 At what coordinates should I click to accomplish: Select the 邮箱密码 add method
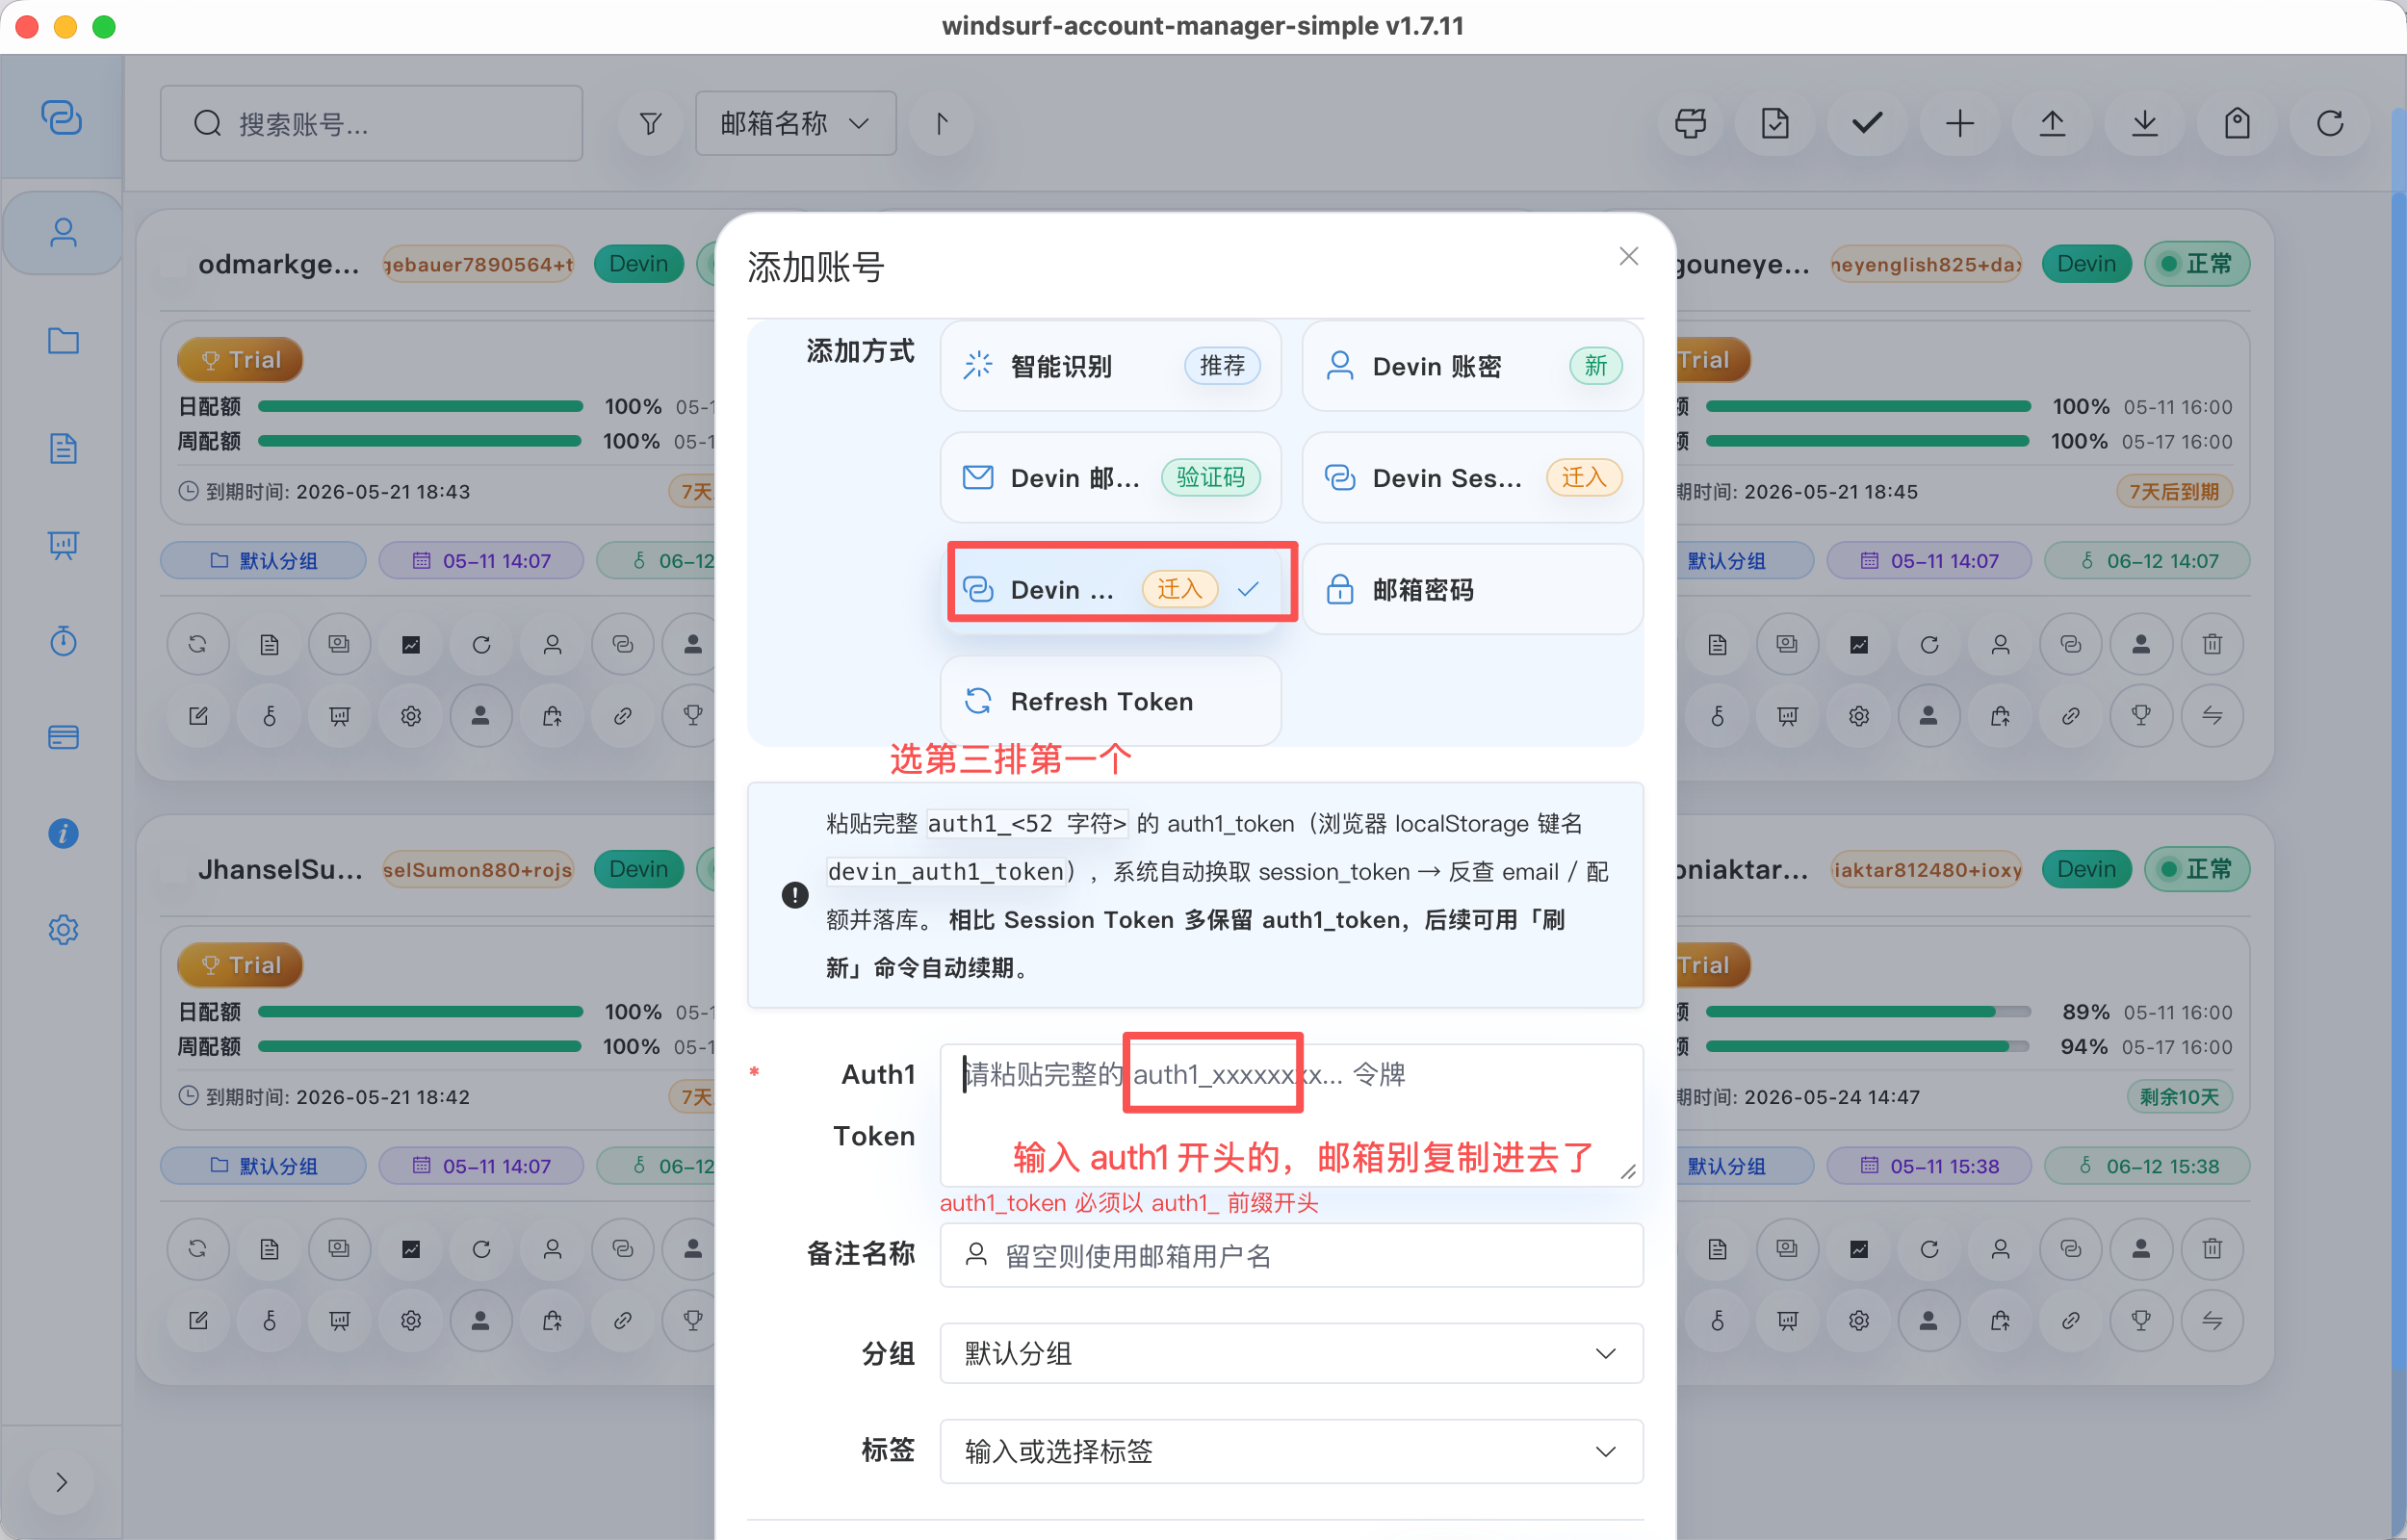[x=1472, y=590]
